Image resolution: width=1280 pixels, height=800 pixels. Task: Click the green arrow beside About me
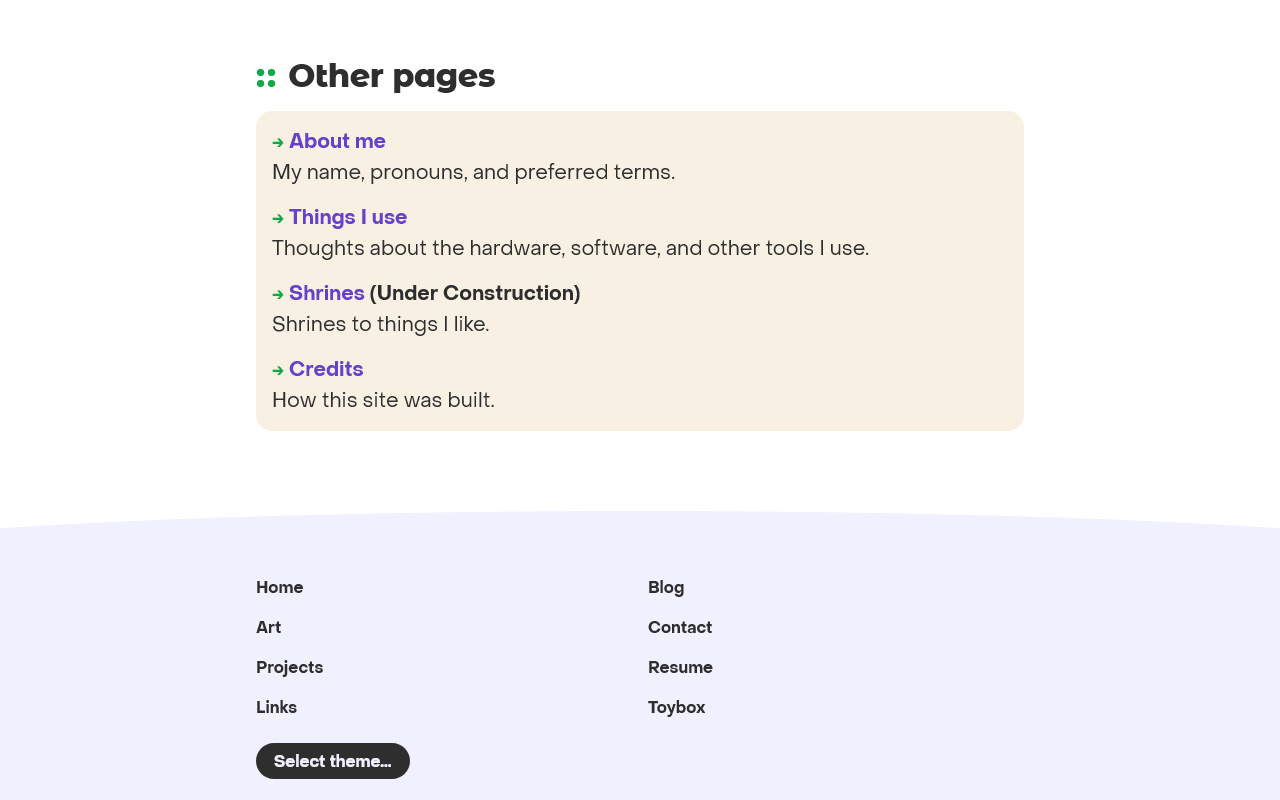[278, 142]
